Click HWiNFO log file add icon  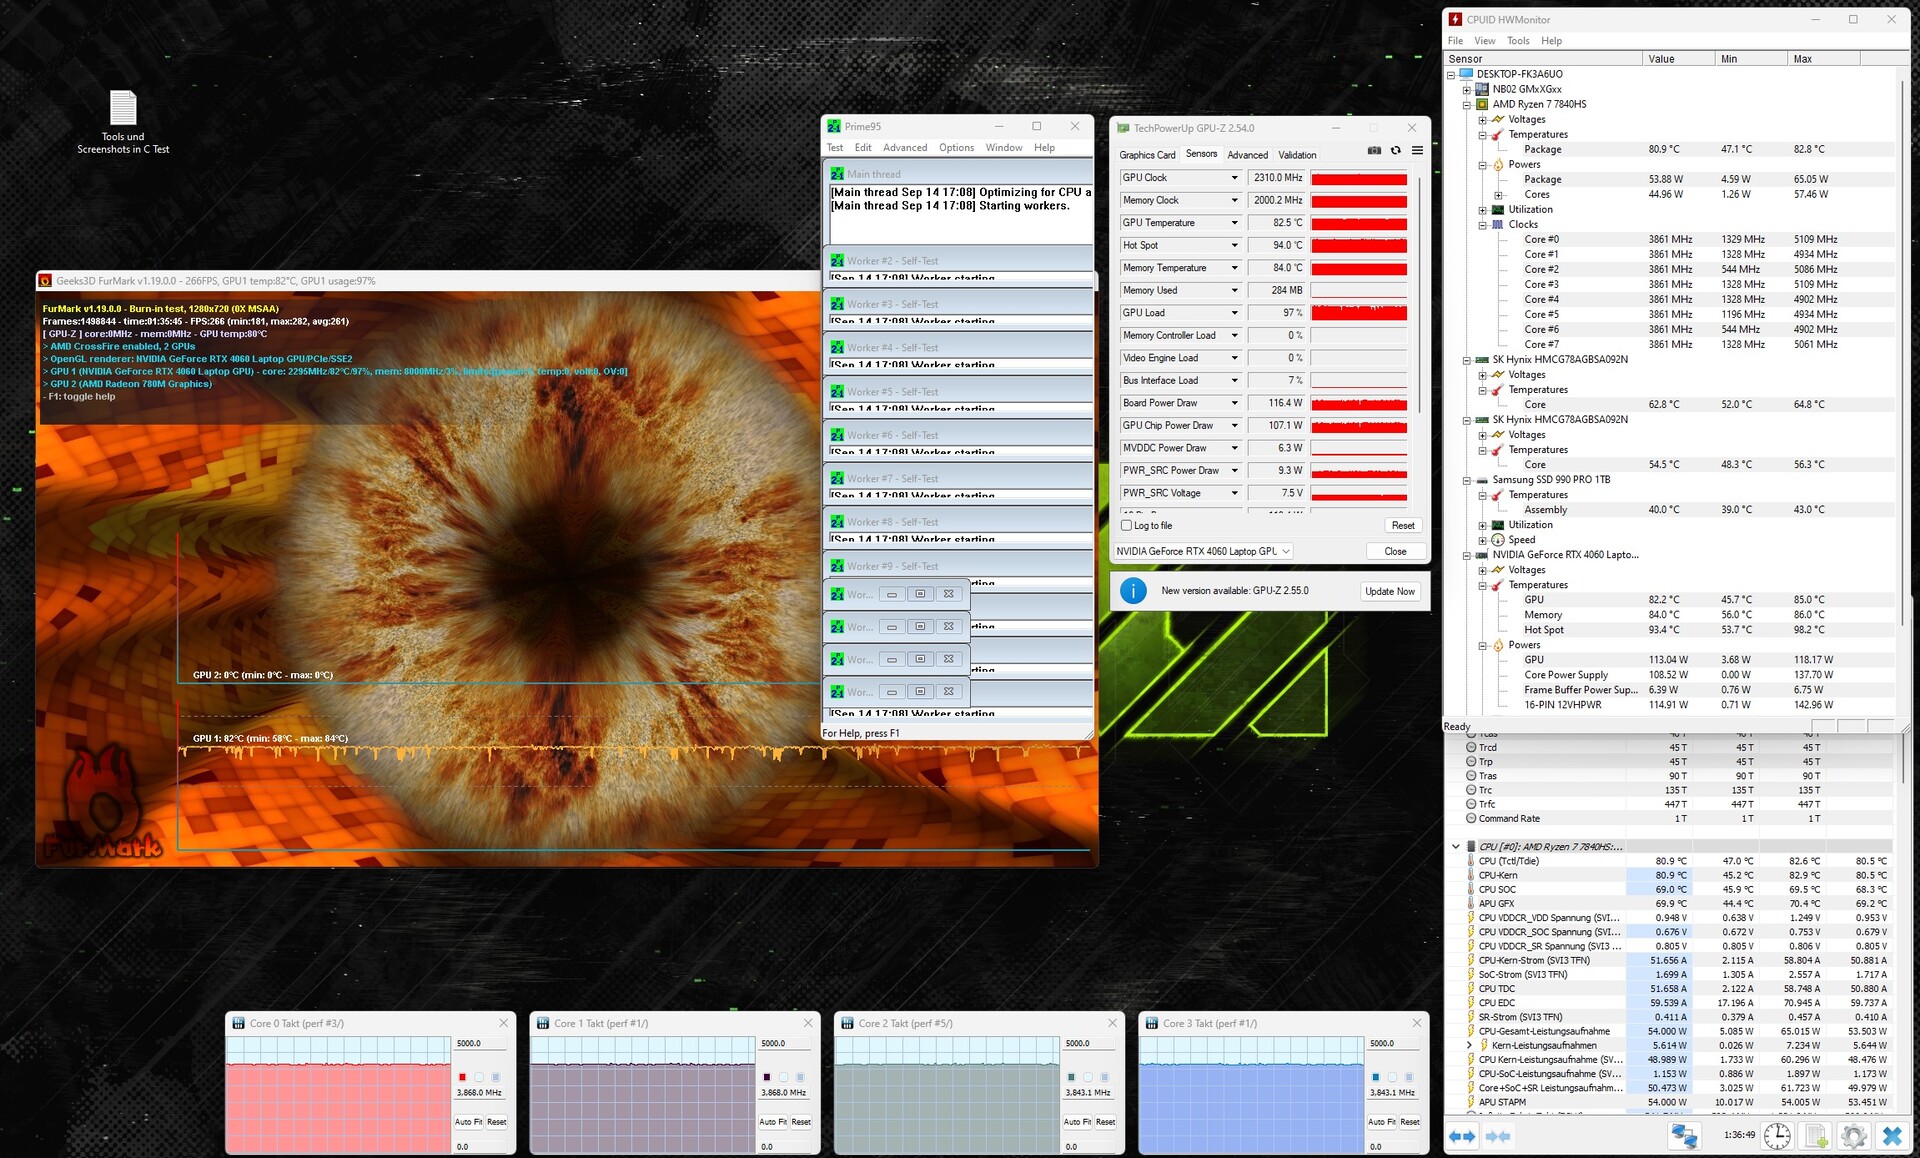(x=1816, y=1136)
